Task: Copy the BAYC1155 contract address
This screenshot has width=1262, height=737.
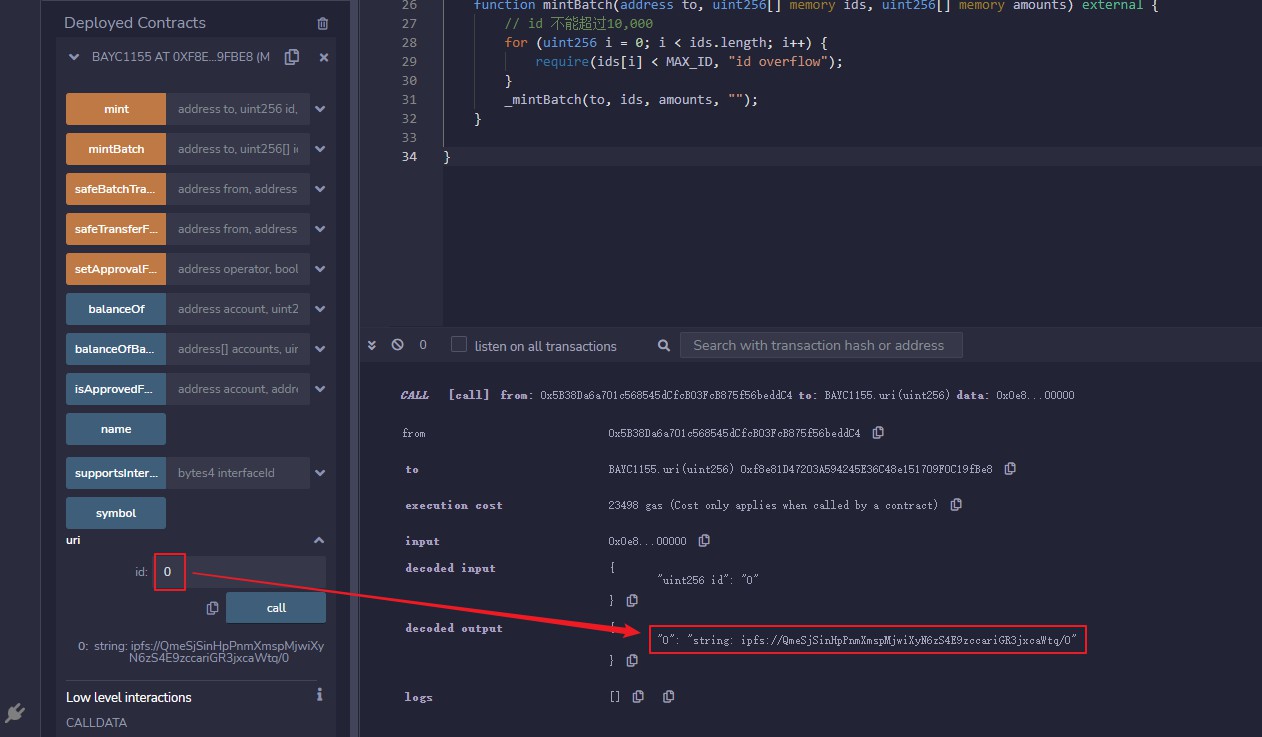Action: pyautogui.click(x=291, y=57)
